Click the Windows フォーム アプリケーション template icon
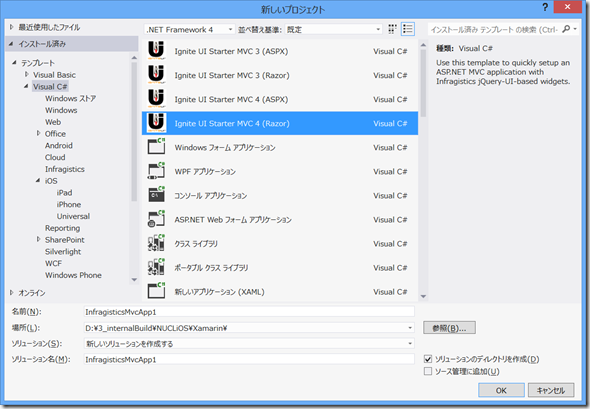 (156, 146)
